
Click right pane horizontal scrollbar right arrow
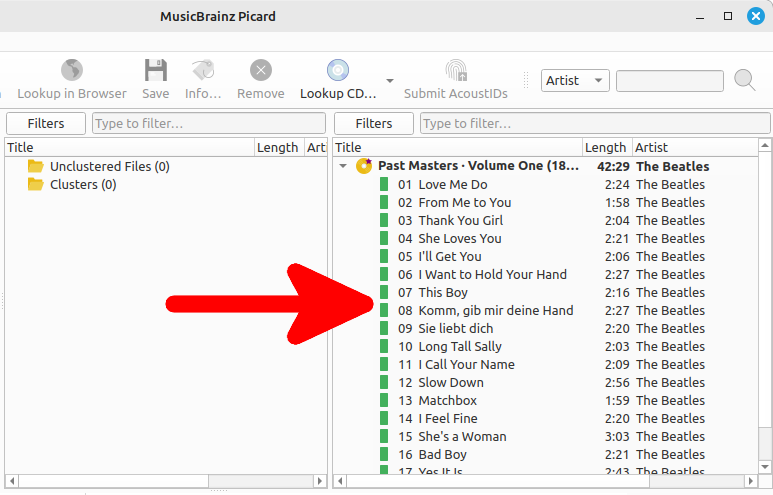[751, 481]
